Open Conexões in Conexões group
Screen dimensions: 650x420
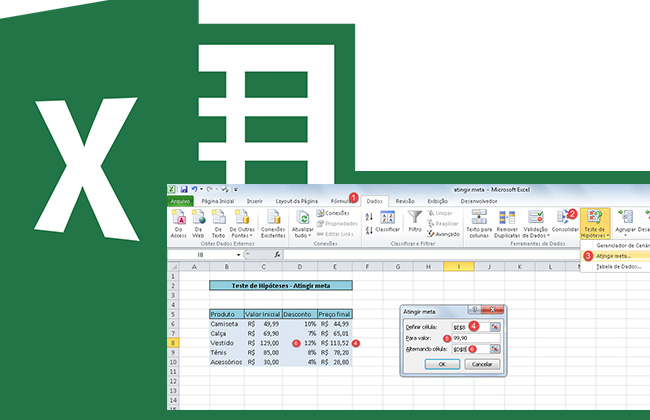click(333, 213)
